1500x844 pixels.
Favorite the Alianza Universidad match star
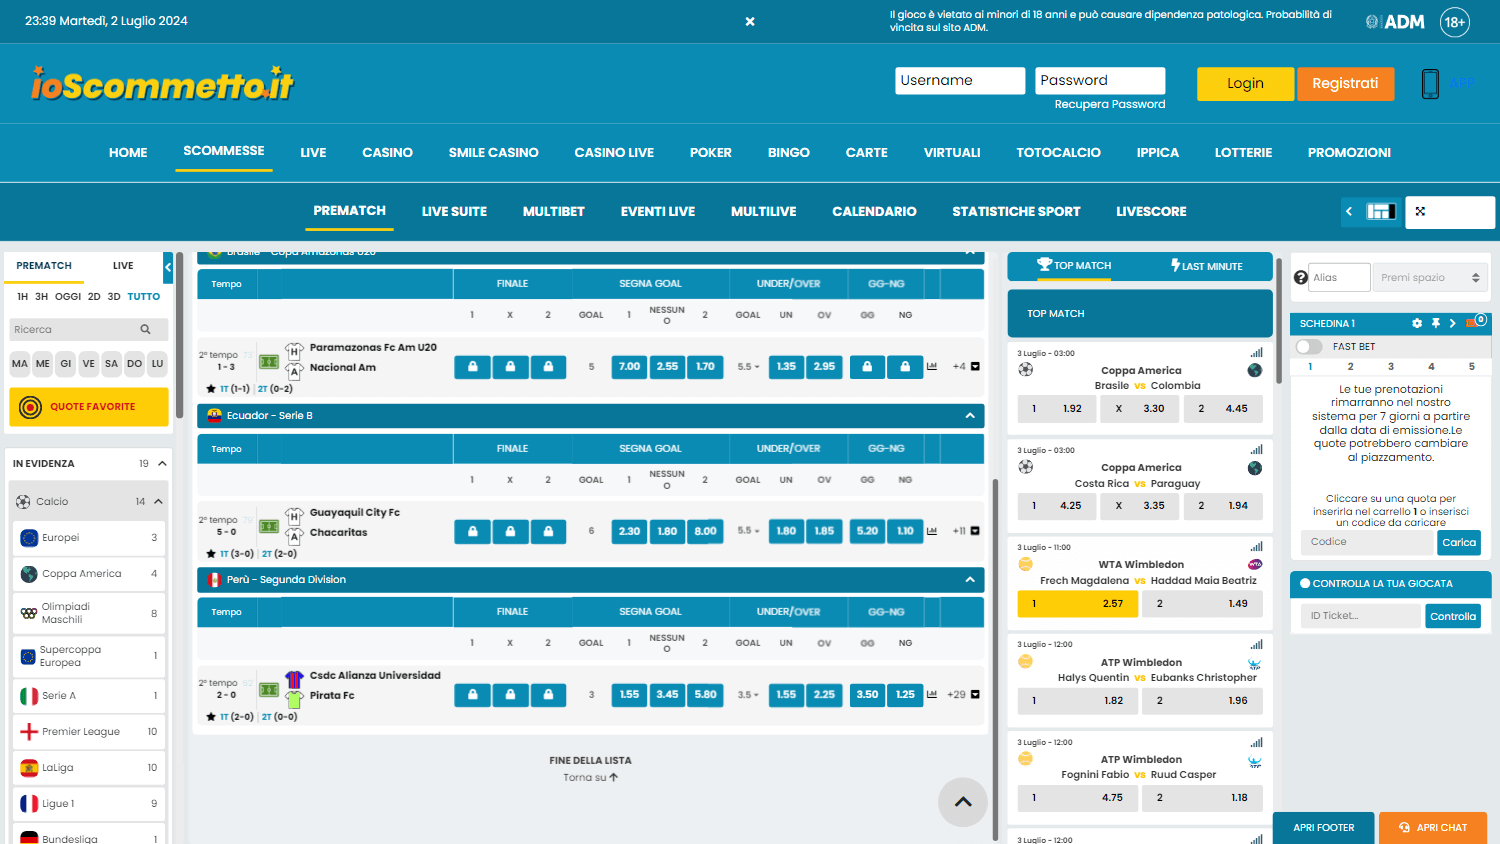point(210,716)
